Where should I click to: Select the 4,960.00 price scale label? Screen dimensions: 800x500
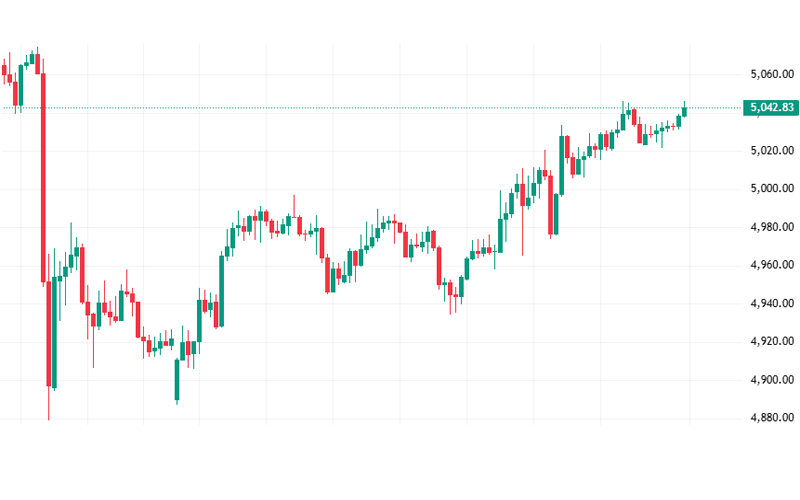point(771,265)
